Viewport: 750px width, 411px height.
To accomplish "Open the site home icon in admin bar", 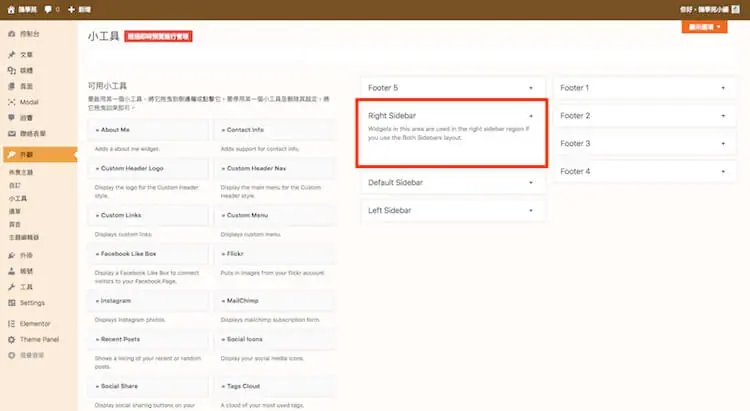I will tap(11, 10).
